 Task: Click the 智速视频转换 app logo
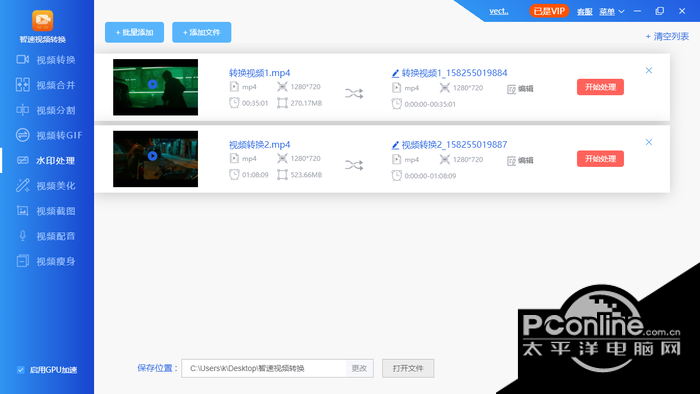click(43, 21)
